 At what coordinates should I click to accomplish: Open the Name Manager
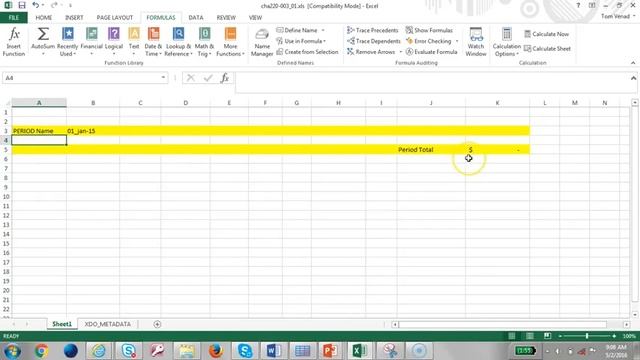pyautogui.click(x=262, y=41)
